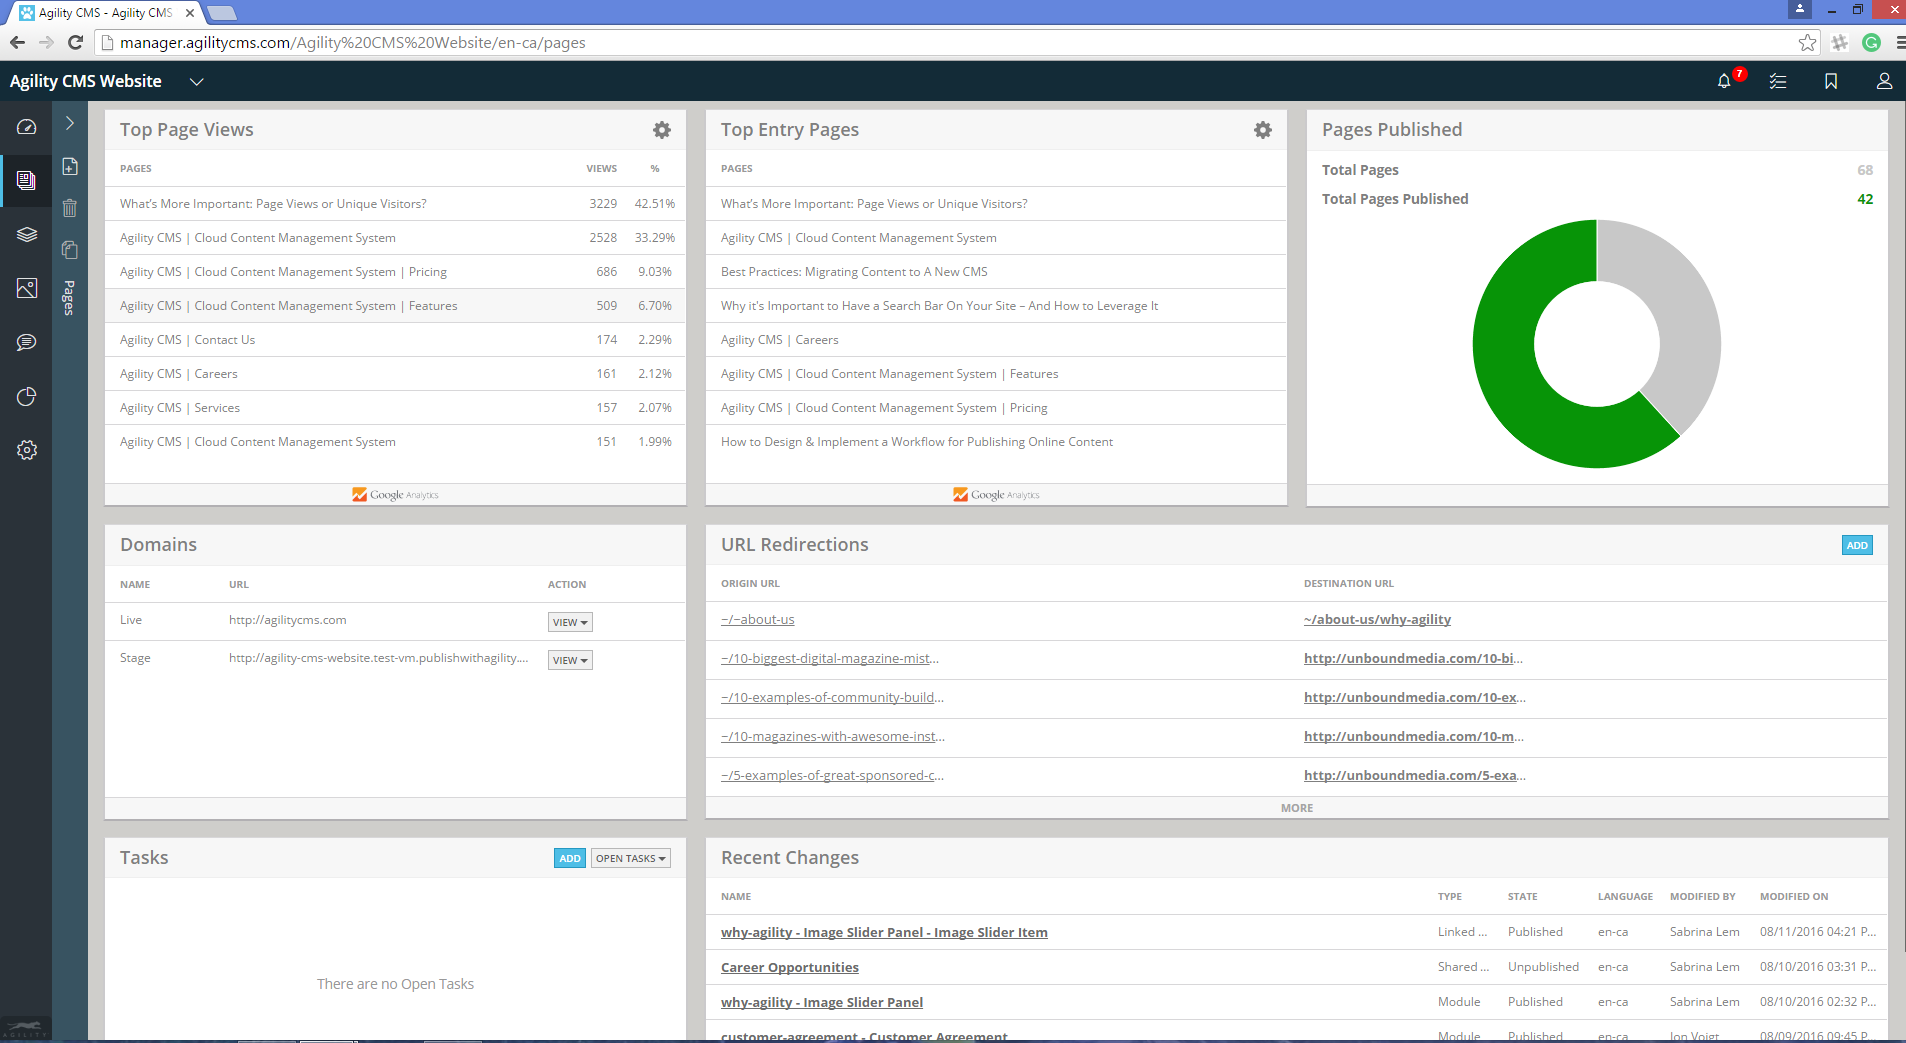
Task: Click the copy page icon in Pages panel
Action: [70, 250]
